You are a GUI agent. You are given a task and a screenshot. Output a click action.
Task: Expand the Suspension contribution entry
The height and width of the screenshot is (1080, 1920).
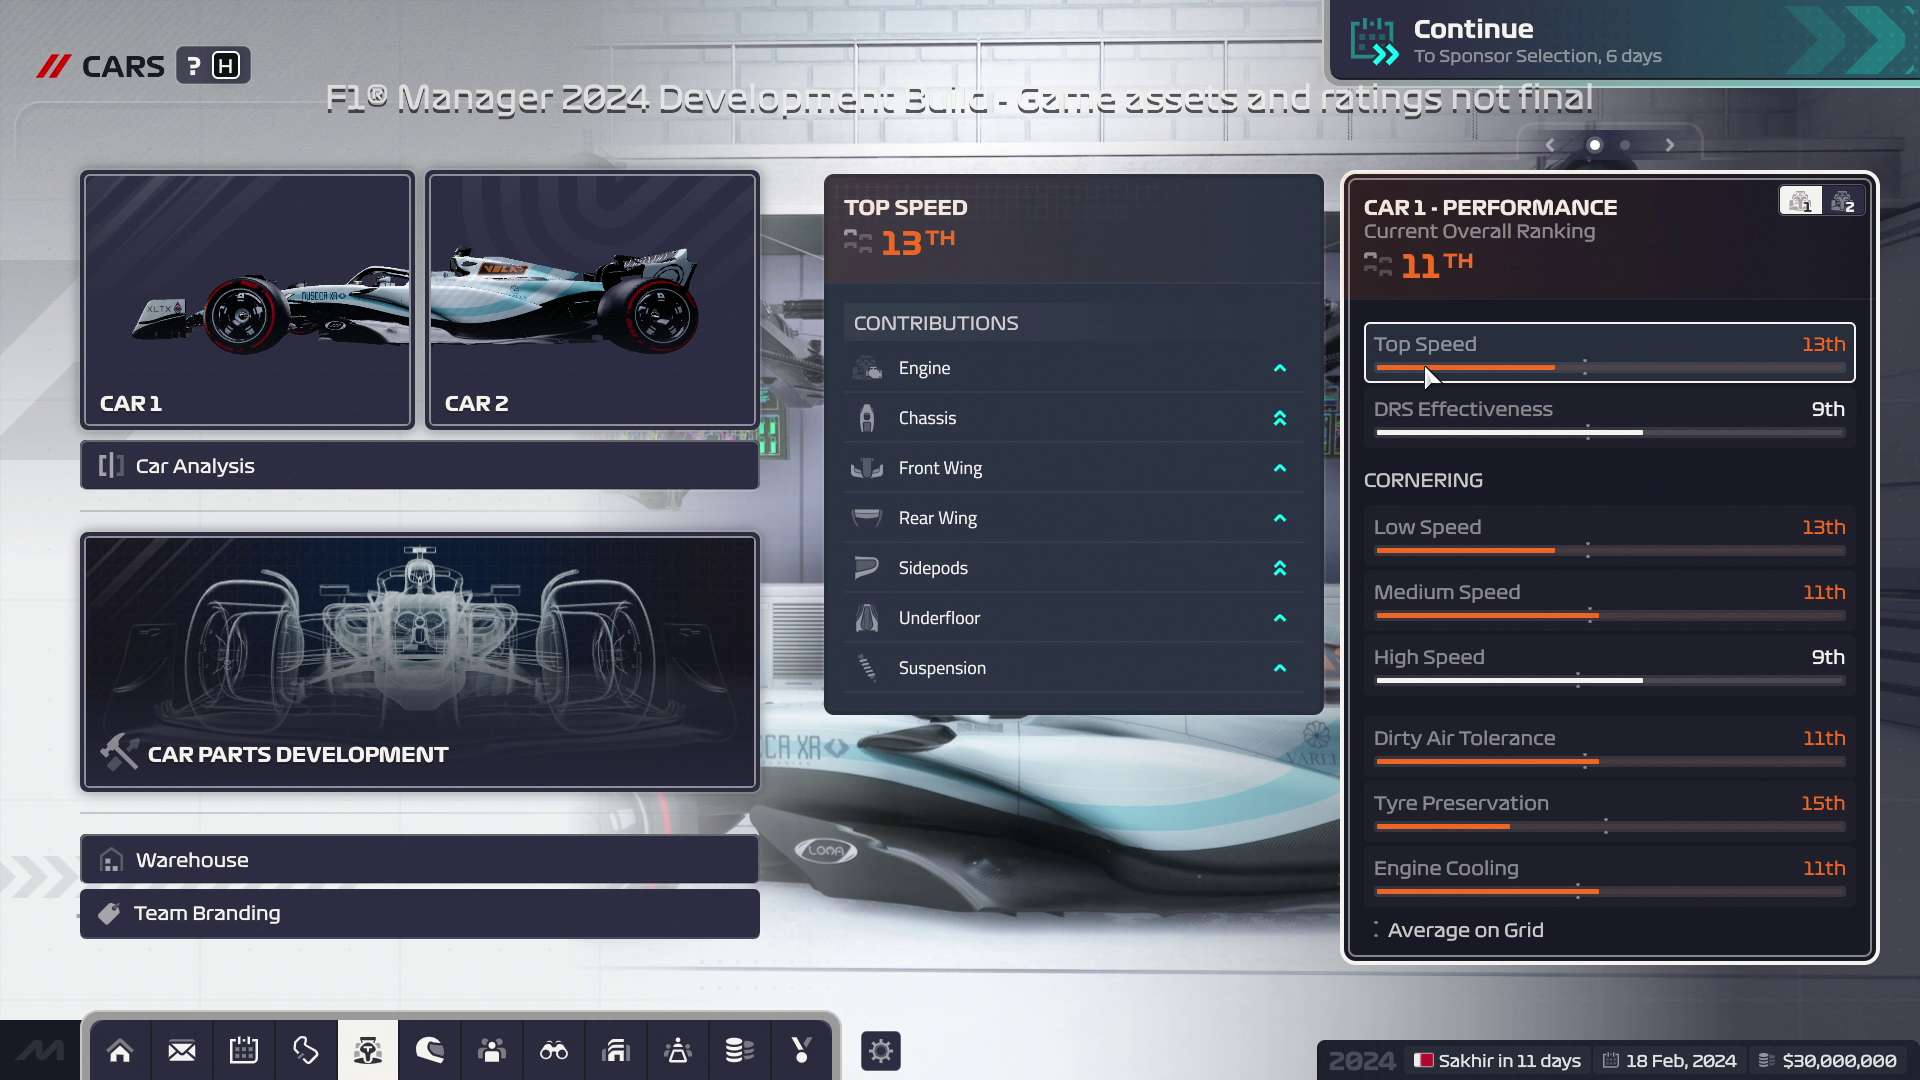1280,667
